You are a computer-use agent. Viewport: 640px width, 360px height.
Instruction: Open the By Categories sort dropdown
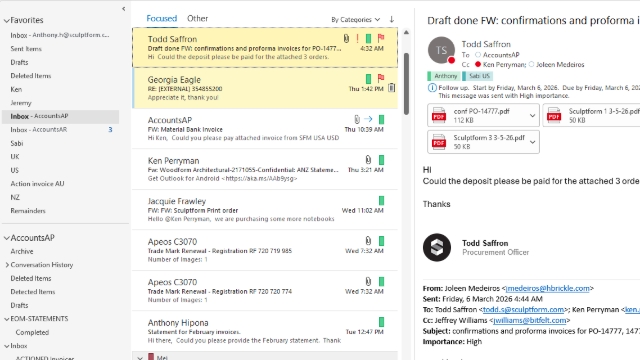click(x=356, y=19)
